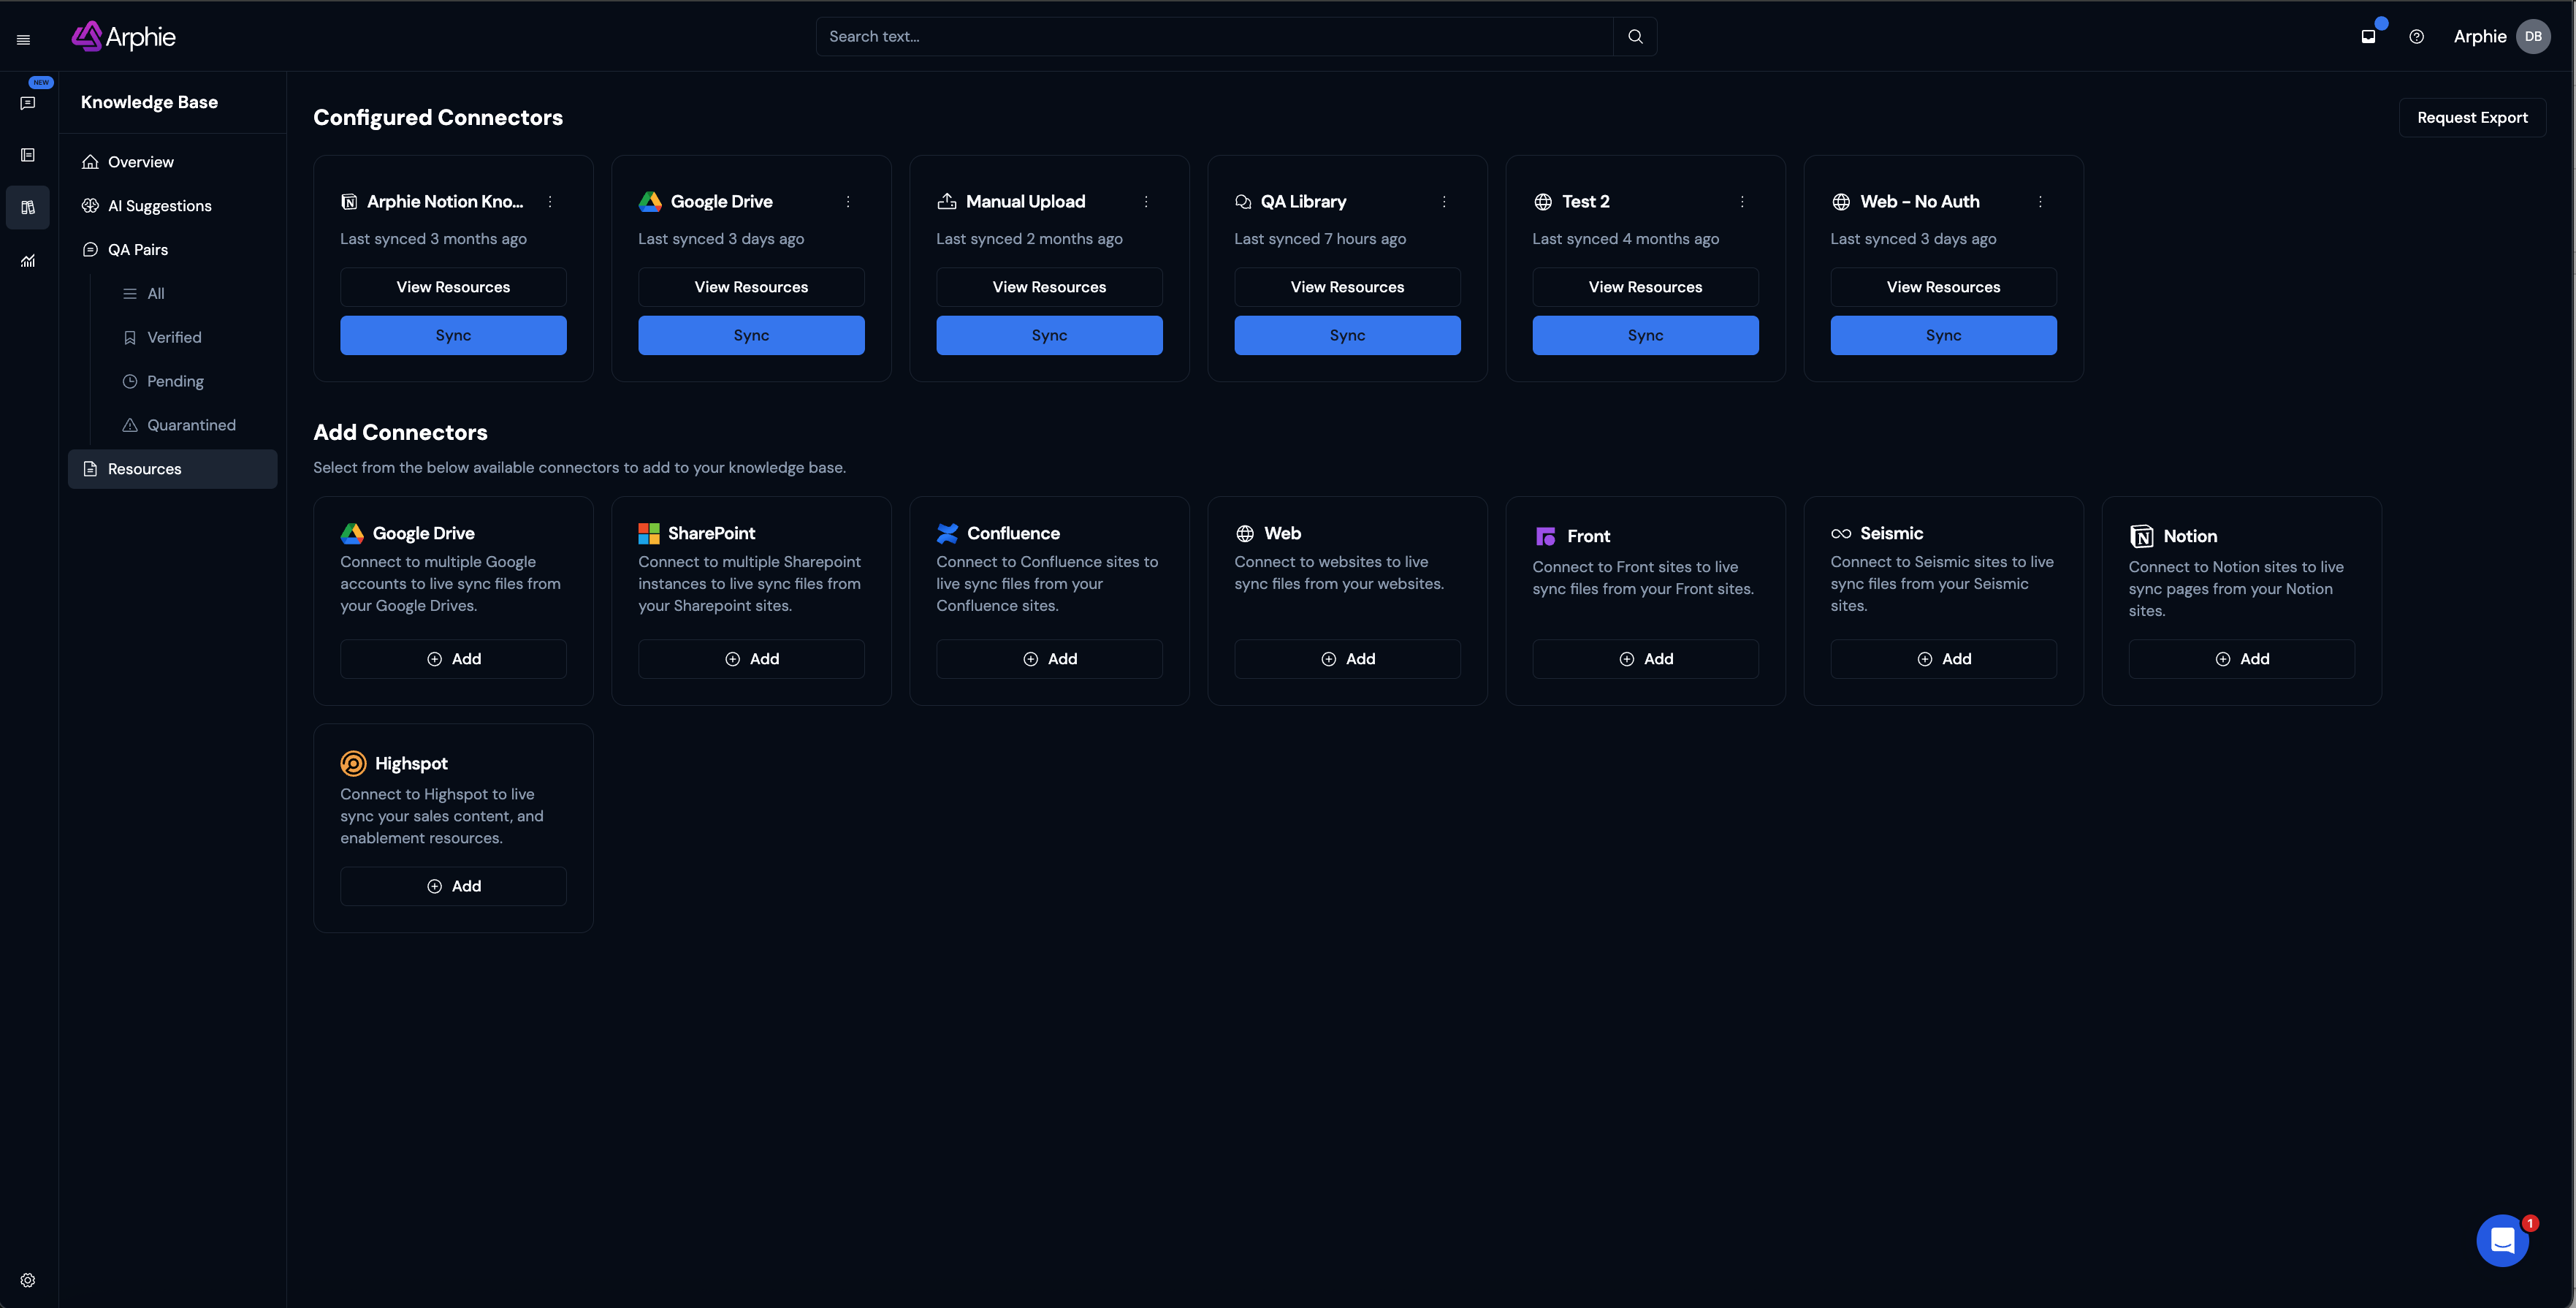Open Web - No Auth kebab menu
Image resolution: width=2576 pixels, height=1308 pixels.
pyautogui.click(x=2040, y=202)
